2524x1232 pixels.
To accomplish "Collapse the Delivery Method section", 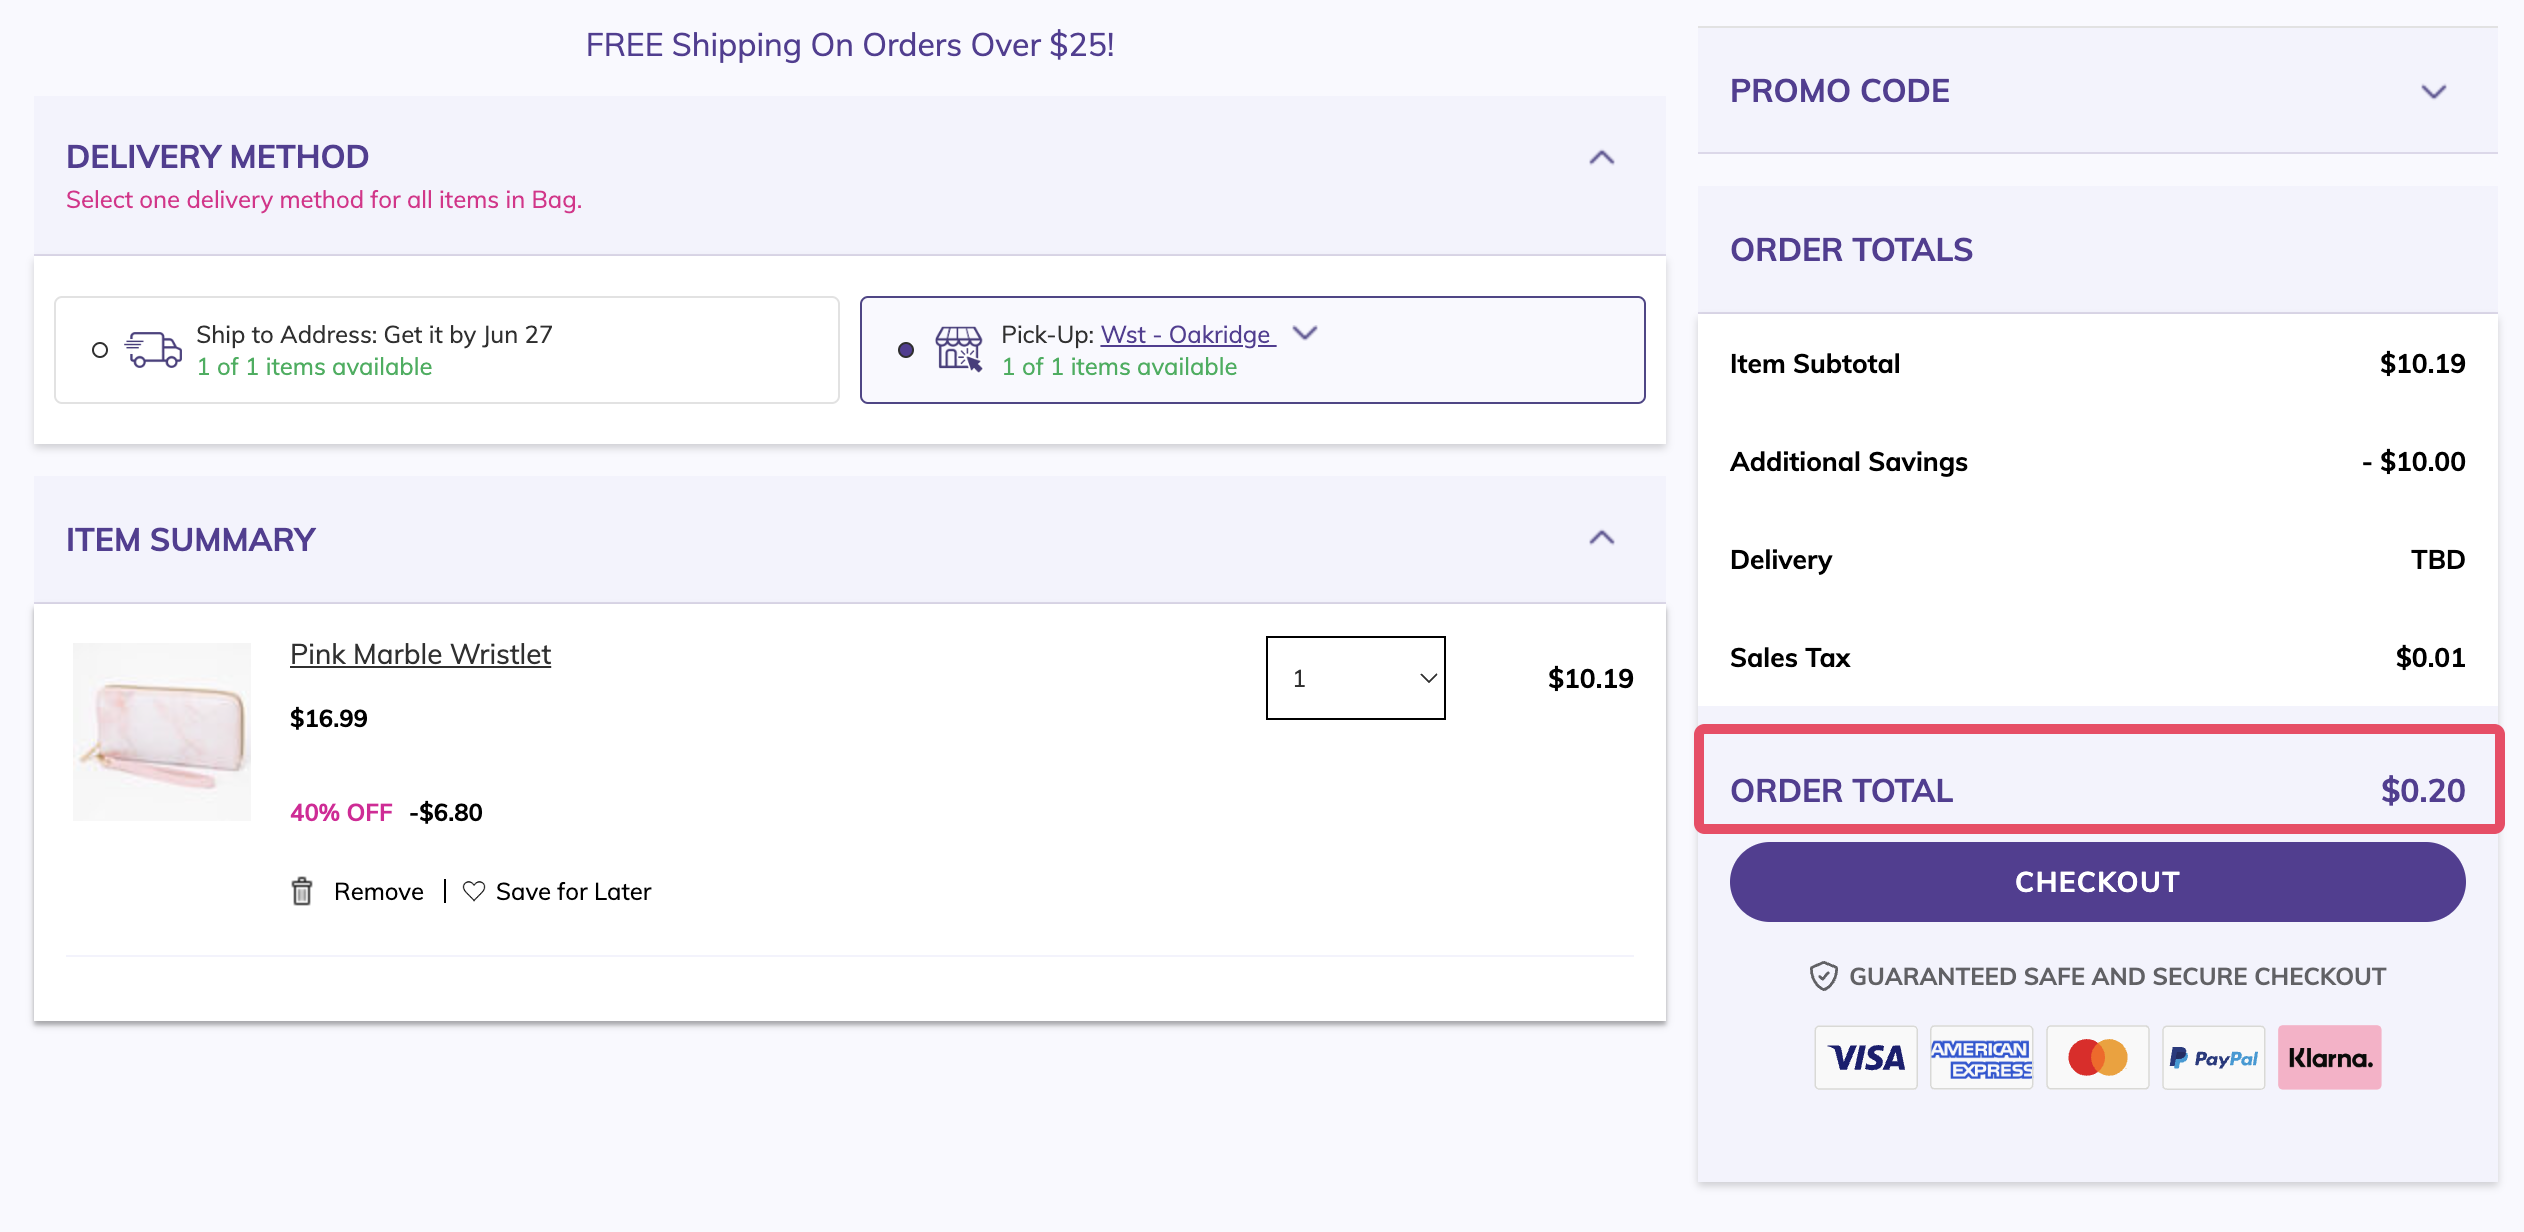I will 1601,158.
